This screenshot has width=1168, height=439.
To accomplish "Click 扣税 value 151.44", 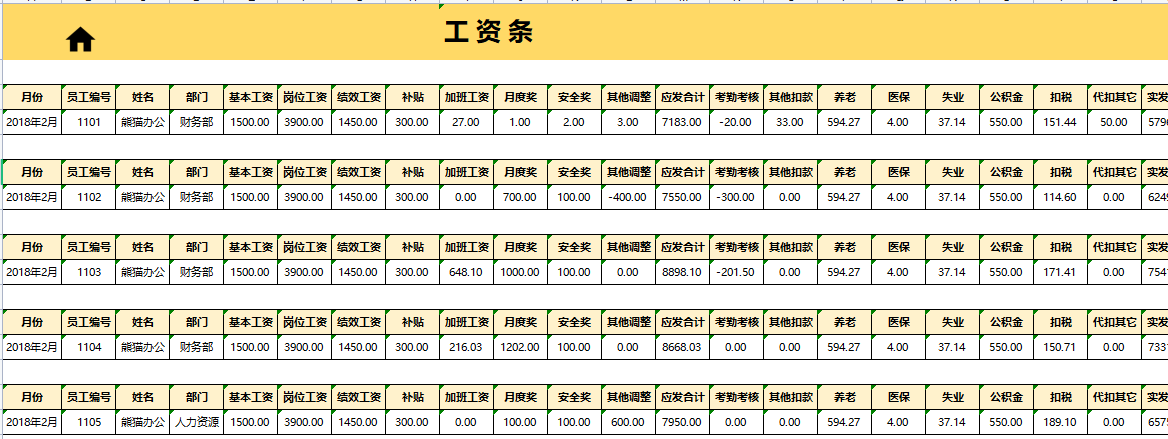I will click(1060, 122).
